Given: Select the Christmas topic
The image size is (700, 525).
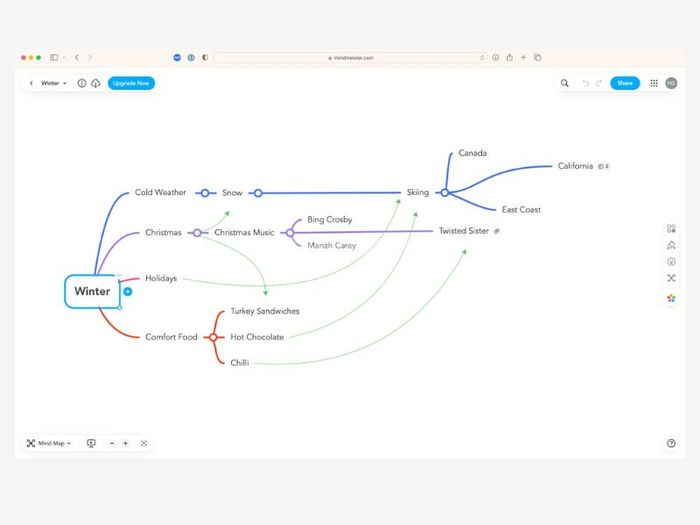Looking at the screenshot, I should 163,233.
